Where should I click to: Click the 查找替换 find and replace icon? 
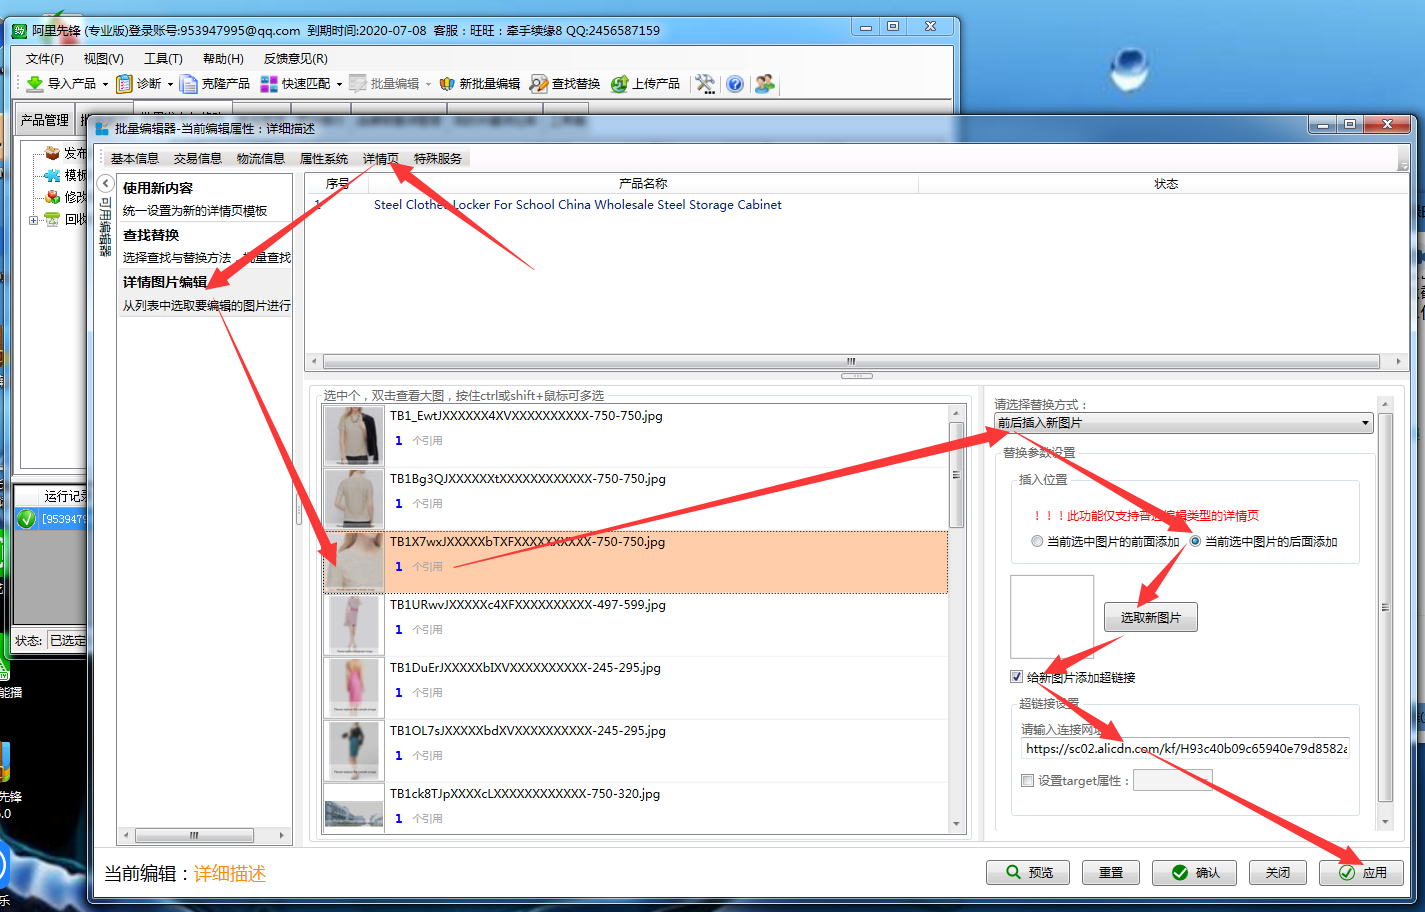[x=539, y=84]
